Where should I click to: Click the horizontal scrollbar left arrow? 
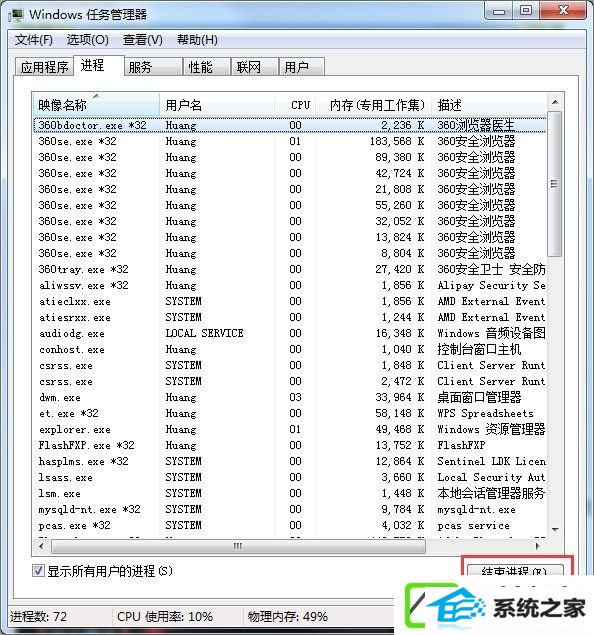[41, 546]
